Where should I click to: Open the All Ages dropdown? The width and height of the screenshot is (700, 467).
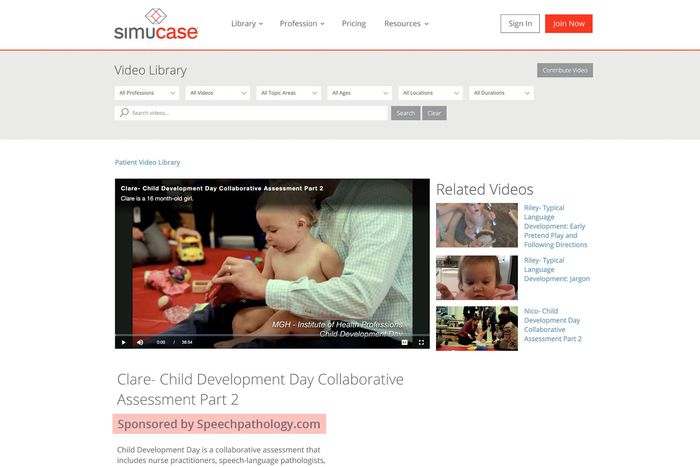click(x=358, y=93)
